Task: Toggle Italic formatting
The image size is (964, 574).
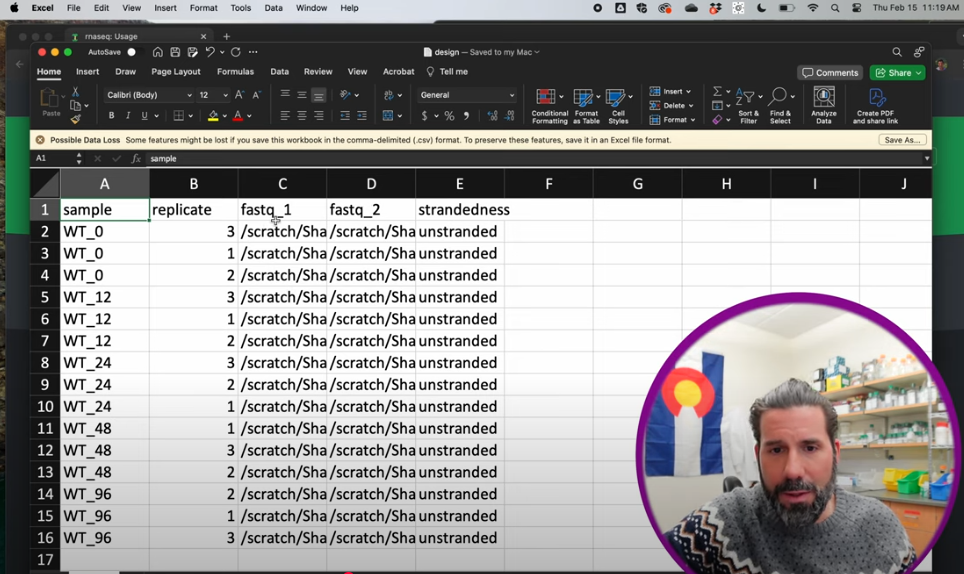Action: coord(128,116)
